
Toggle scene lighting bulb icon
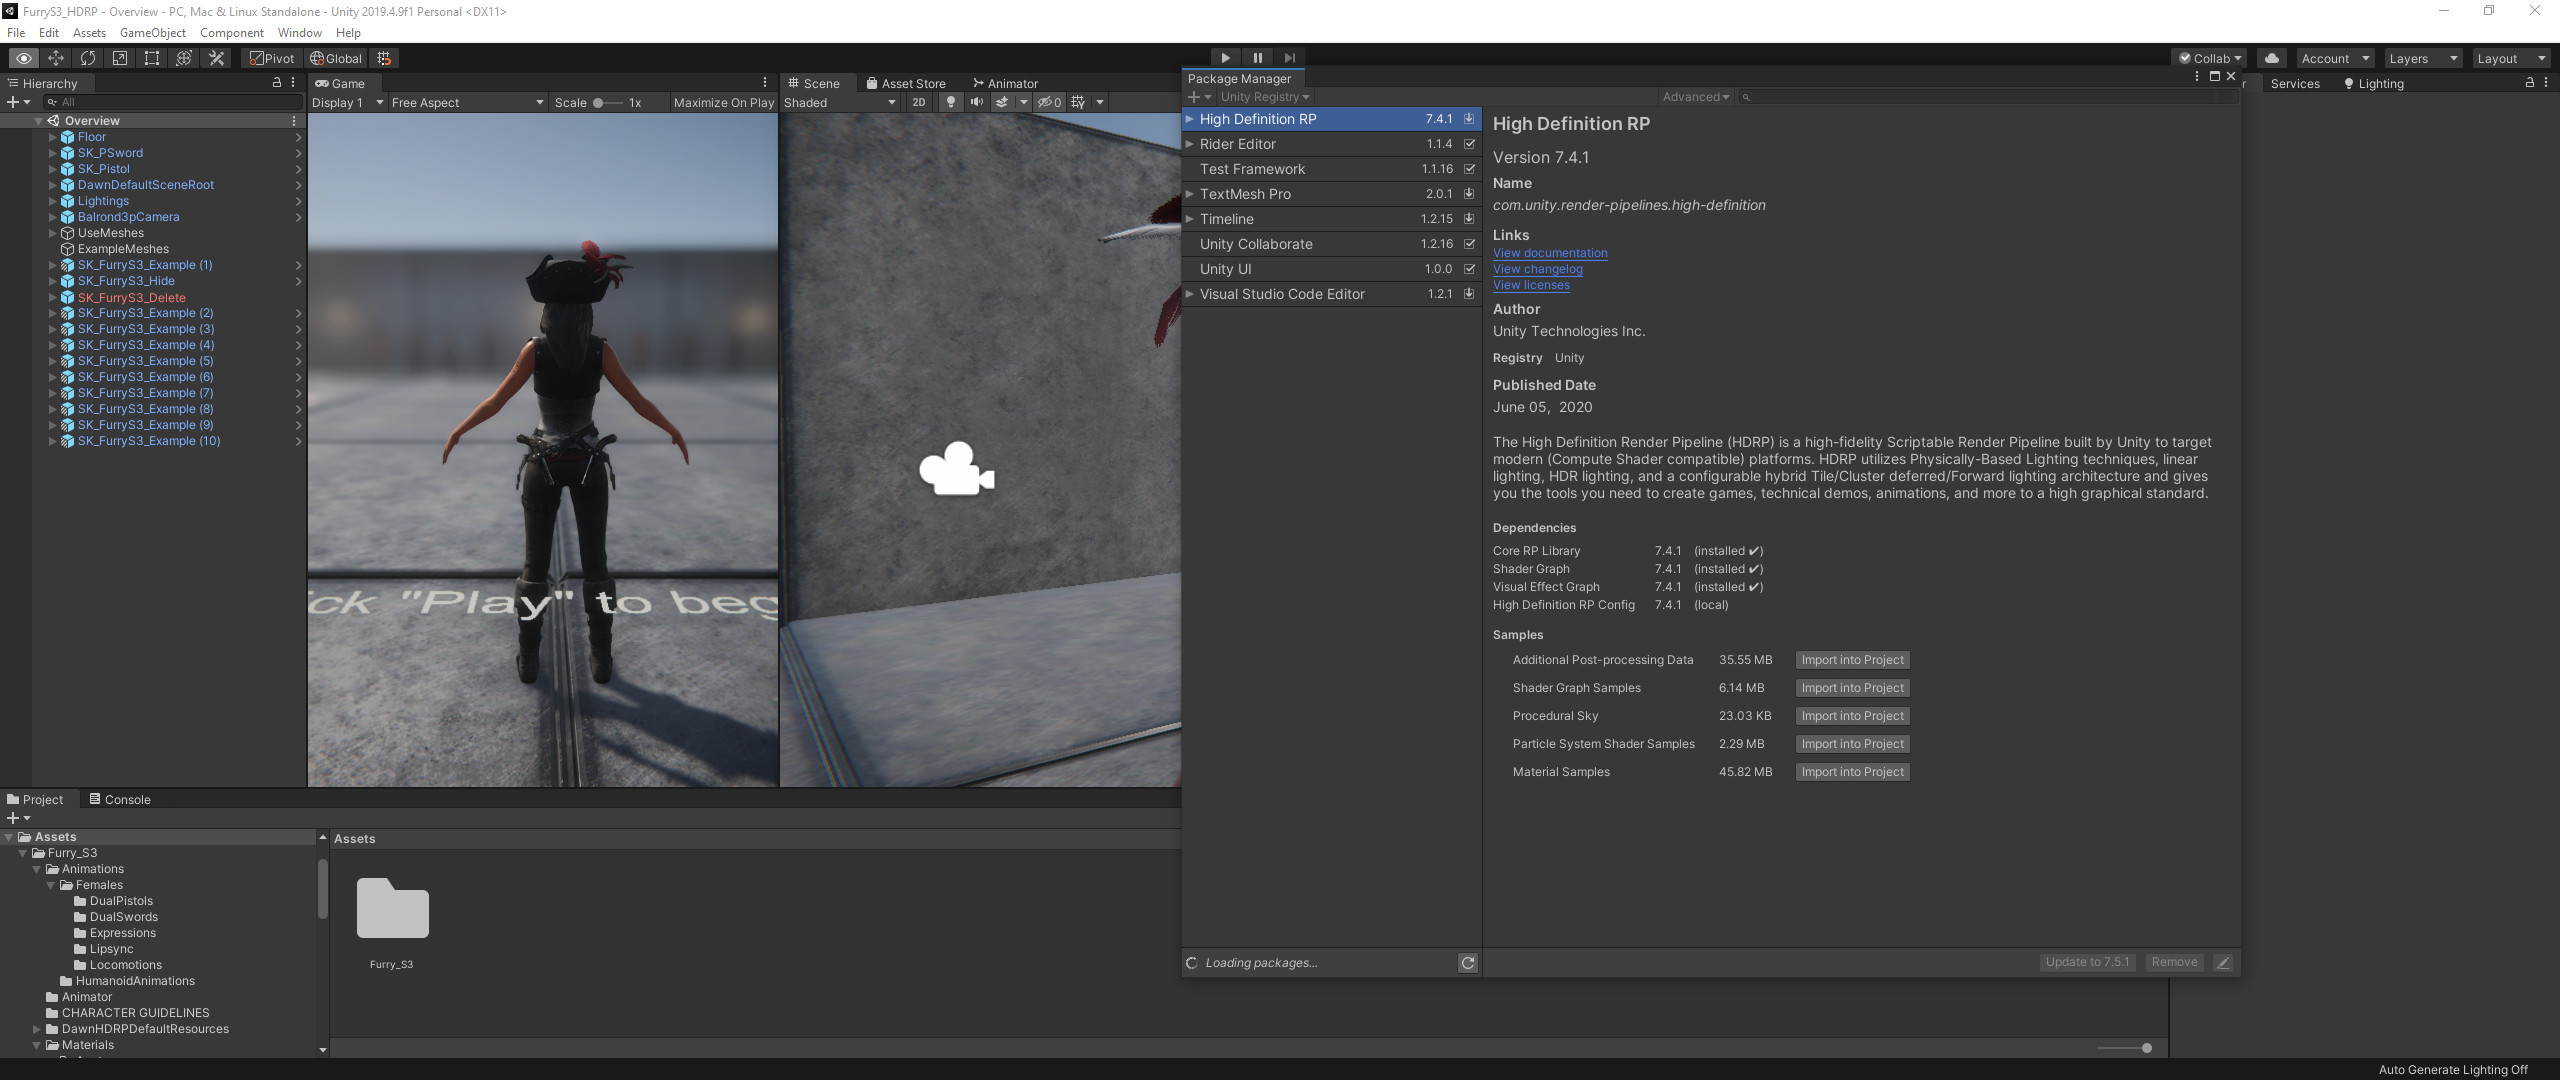pos(951,102)
